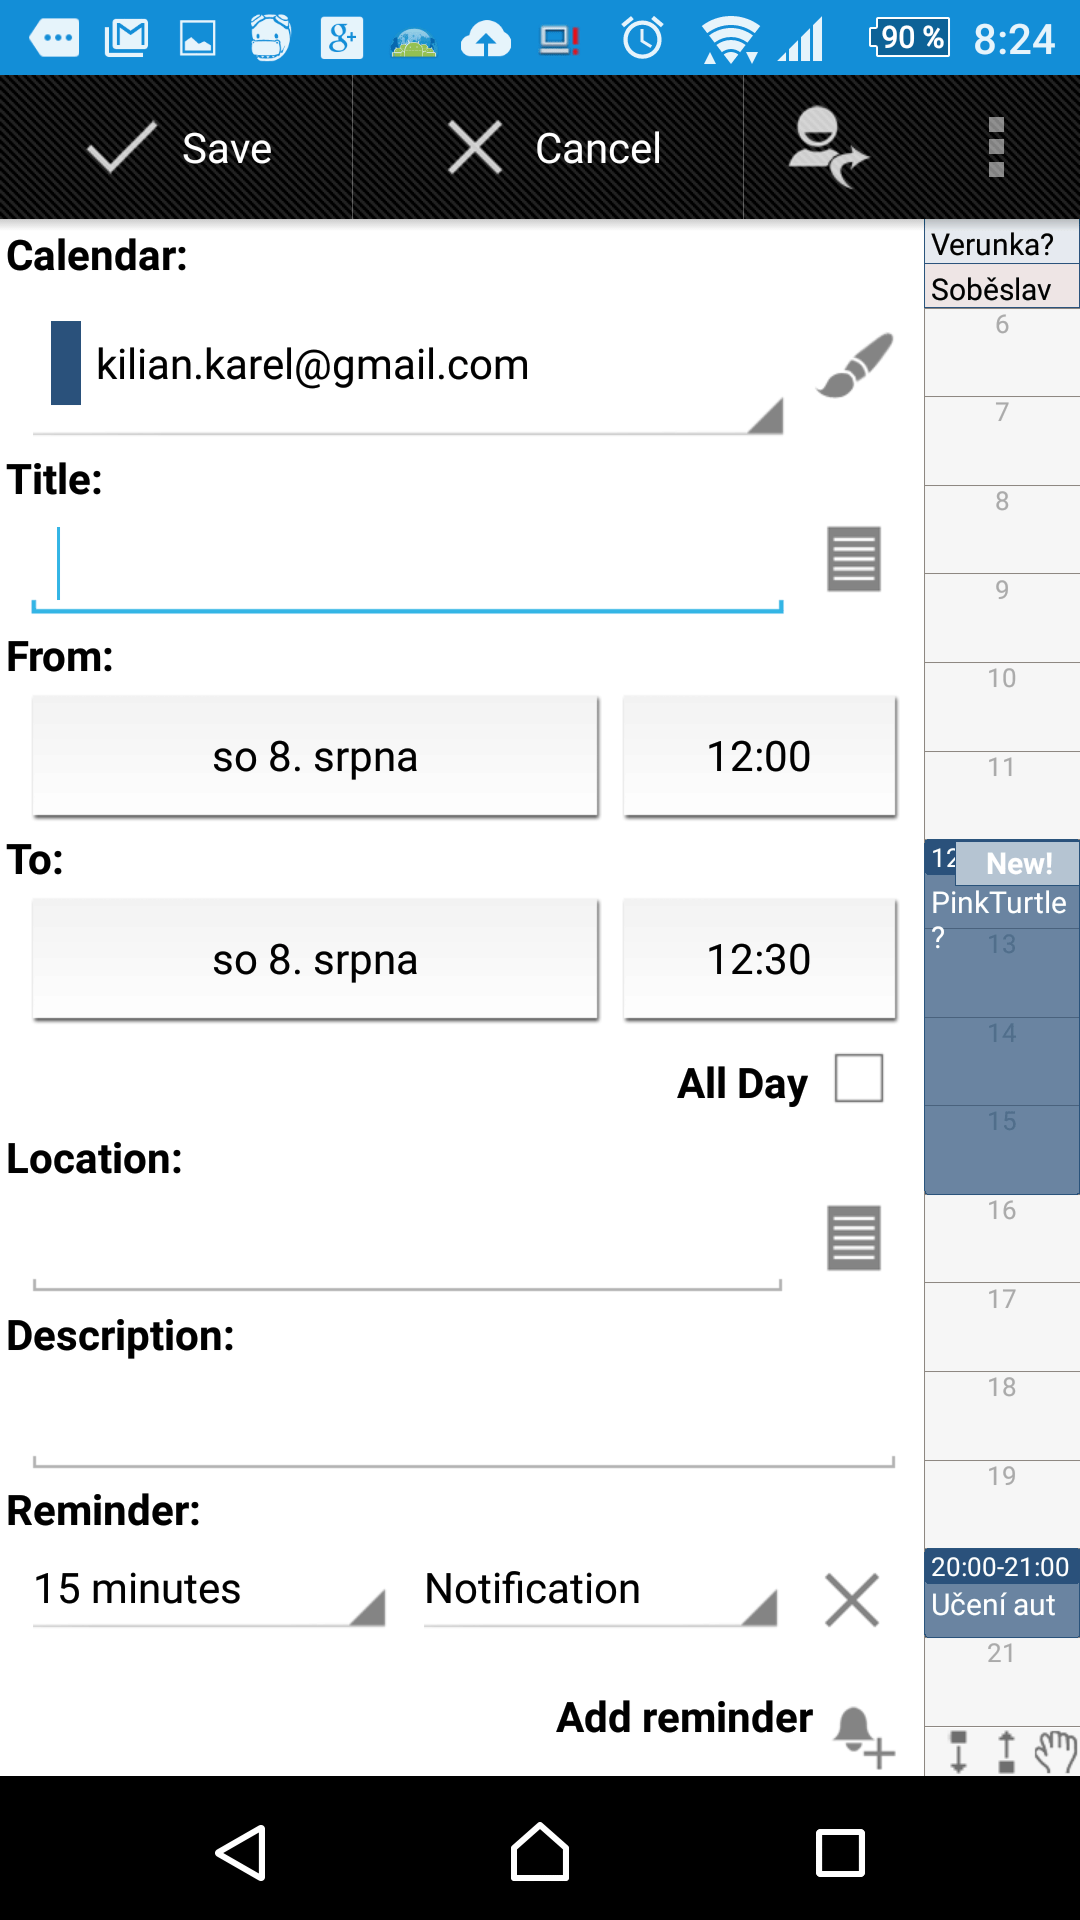Tap the hand drag icon in timeline

click(1055, 1752)
